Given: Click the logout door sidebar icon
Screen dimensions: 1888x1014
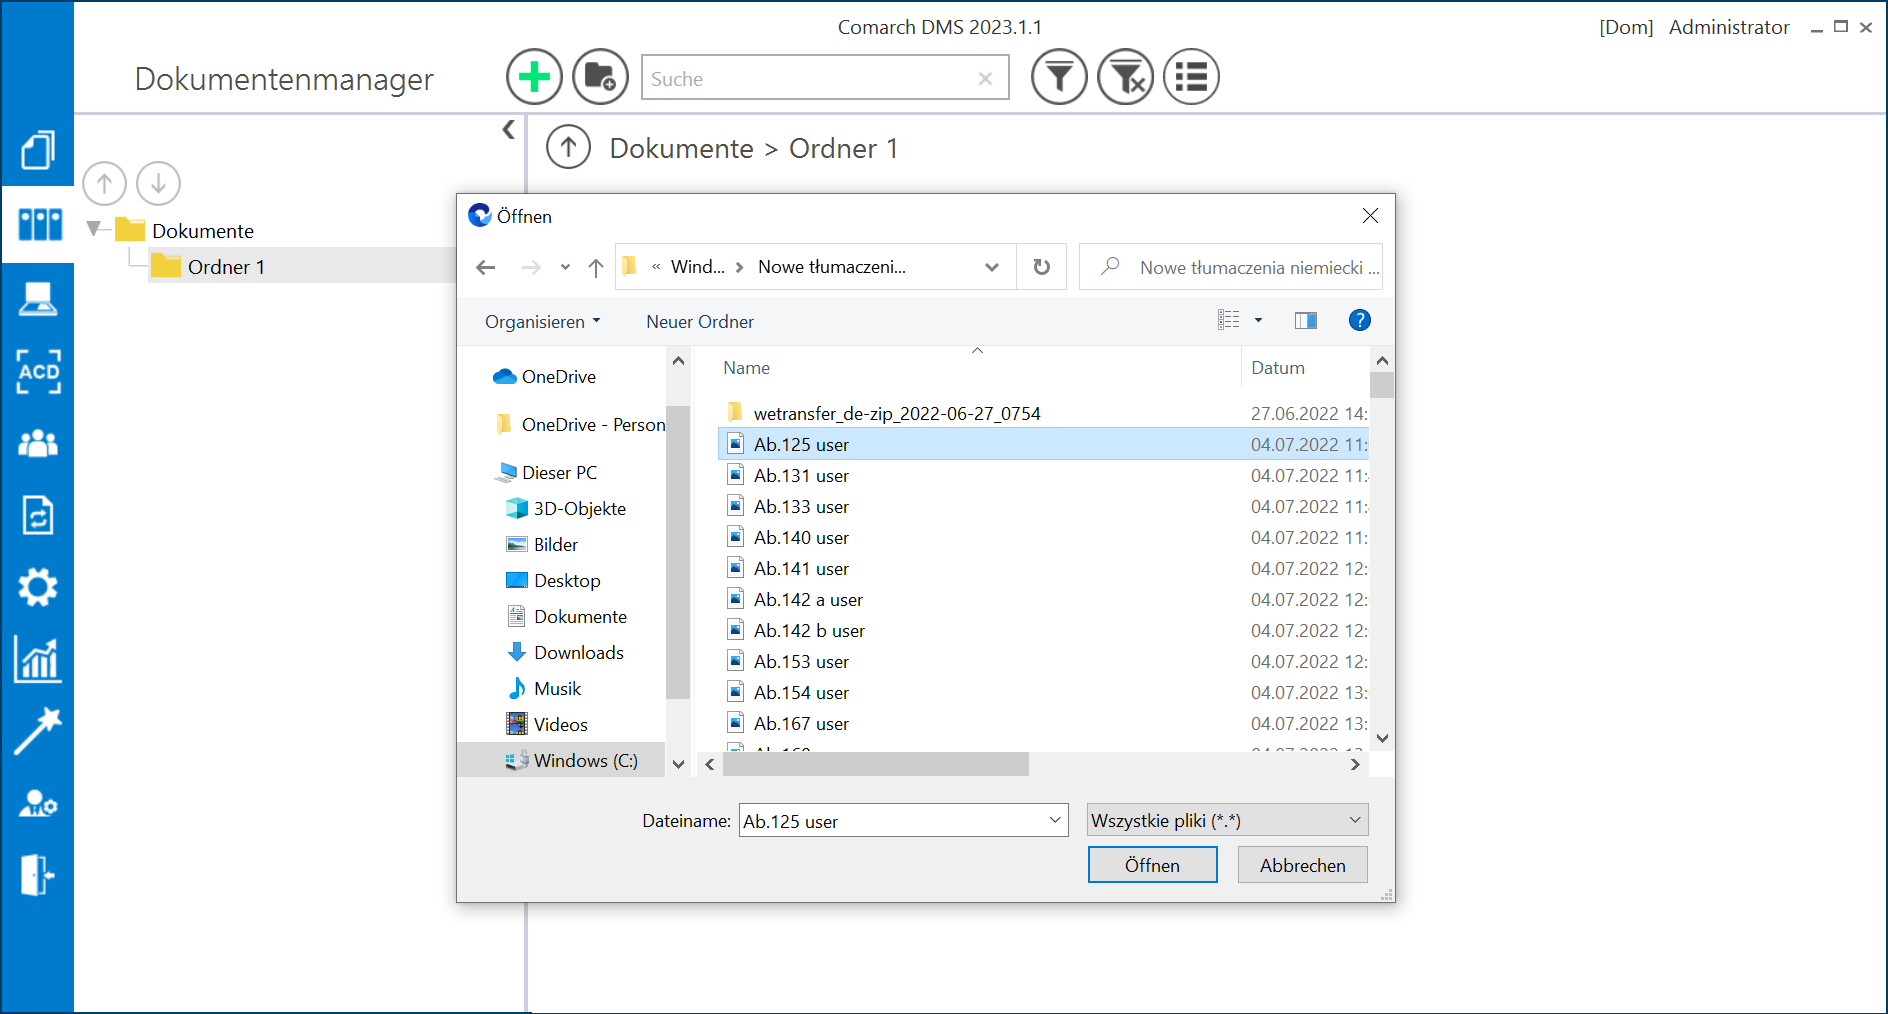Looking at the screenshot, I should [38, 875].
